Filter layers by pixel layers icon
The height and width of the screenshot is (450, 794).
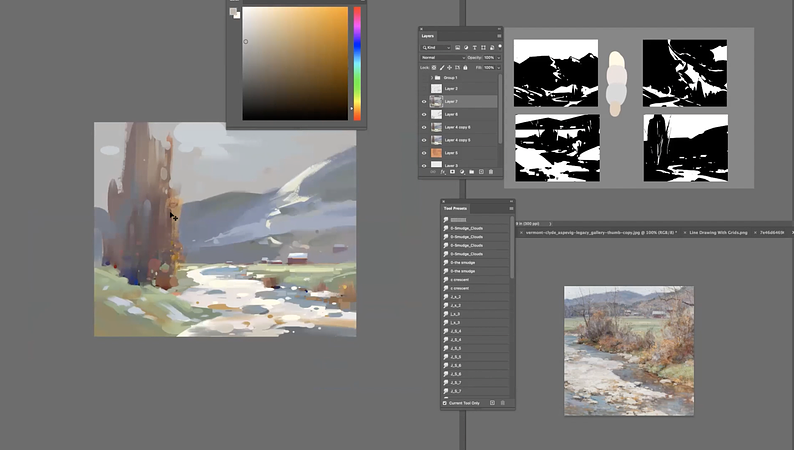[x=457, y=48]
